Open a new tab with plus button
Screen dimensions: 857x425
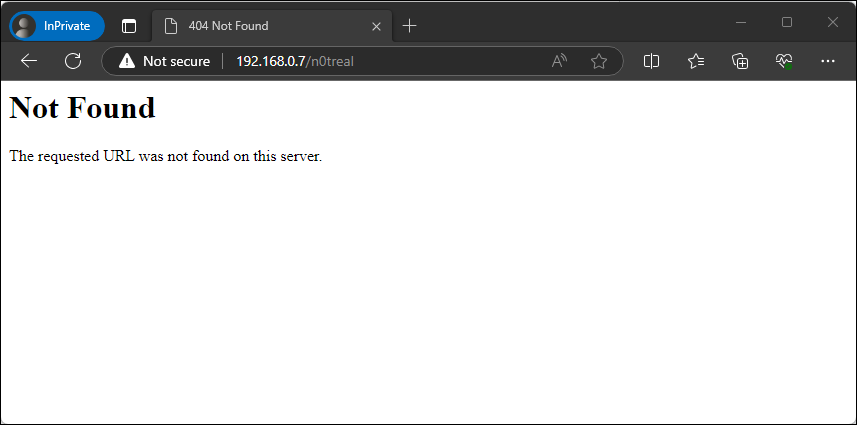tap(409, 26)
